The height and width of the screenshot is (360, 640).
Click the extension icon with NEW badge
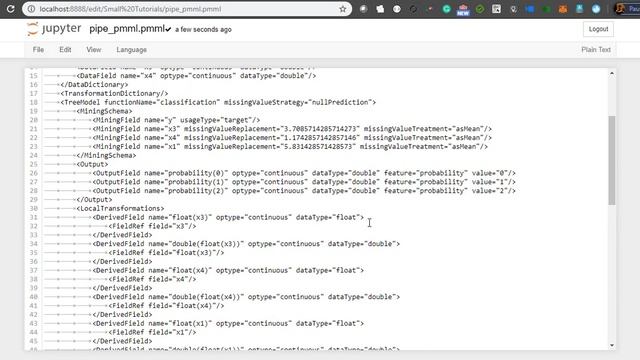463,9
